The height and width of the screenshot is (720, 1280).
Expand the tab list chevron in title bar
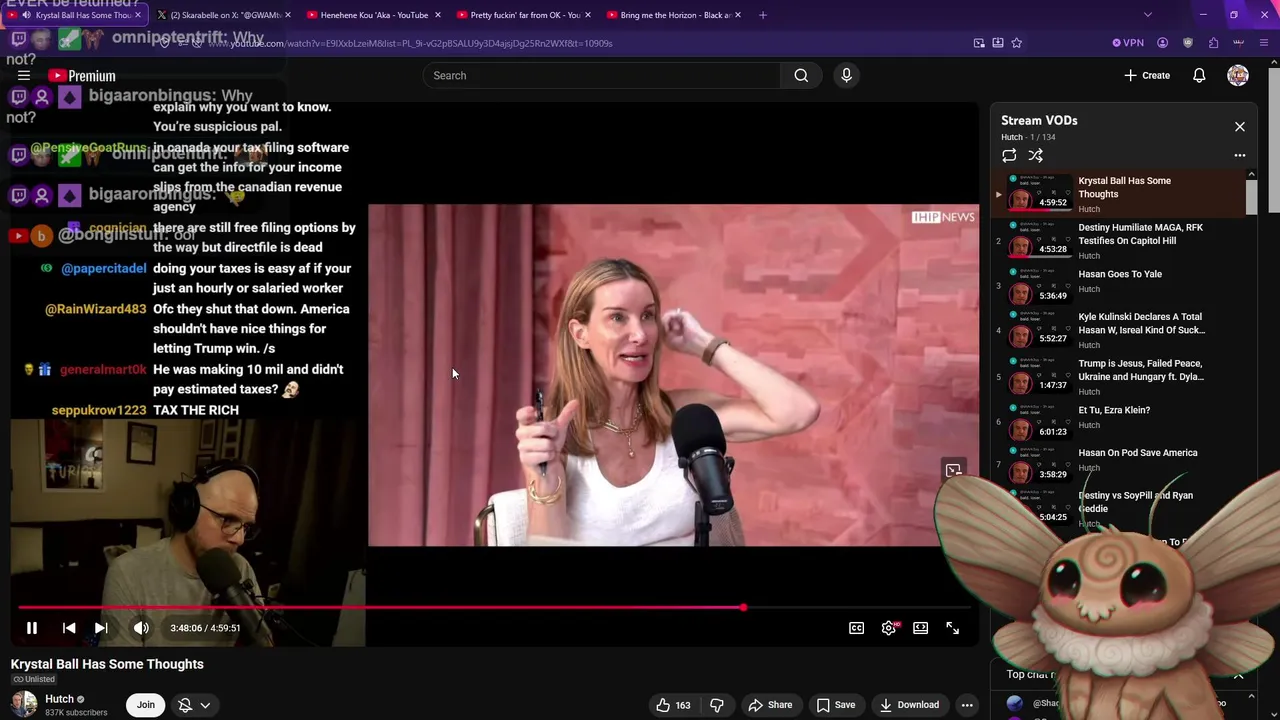point(1147,15)
